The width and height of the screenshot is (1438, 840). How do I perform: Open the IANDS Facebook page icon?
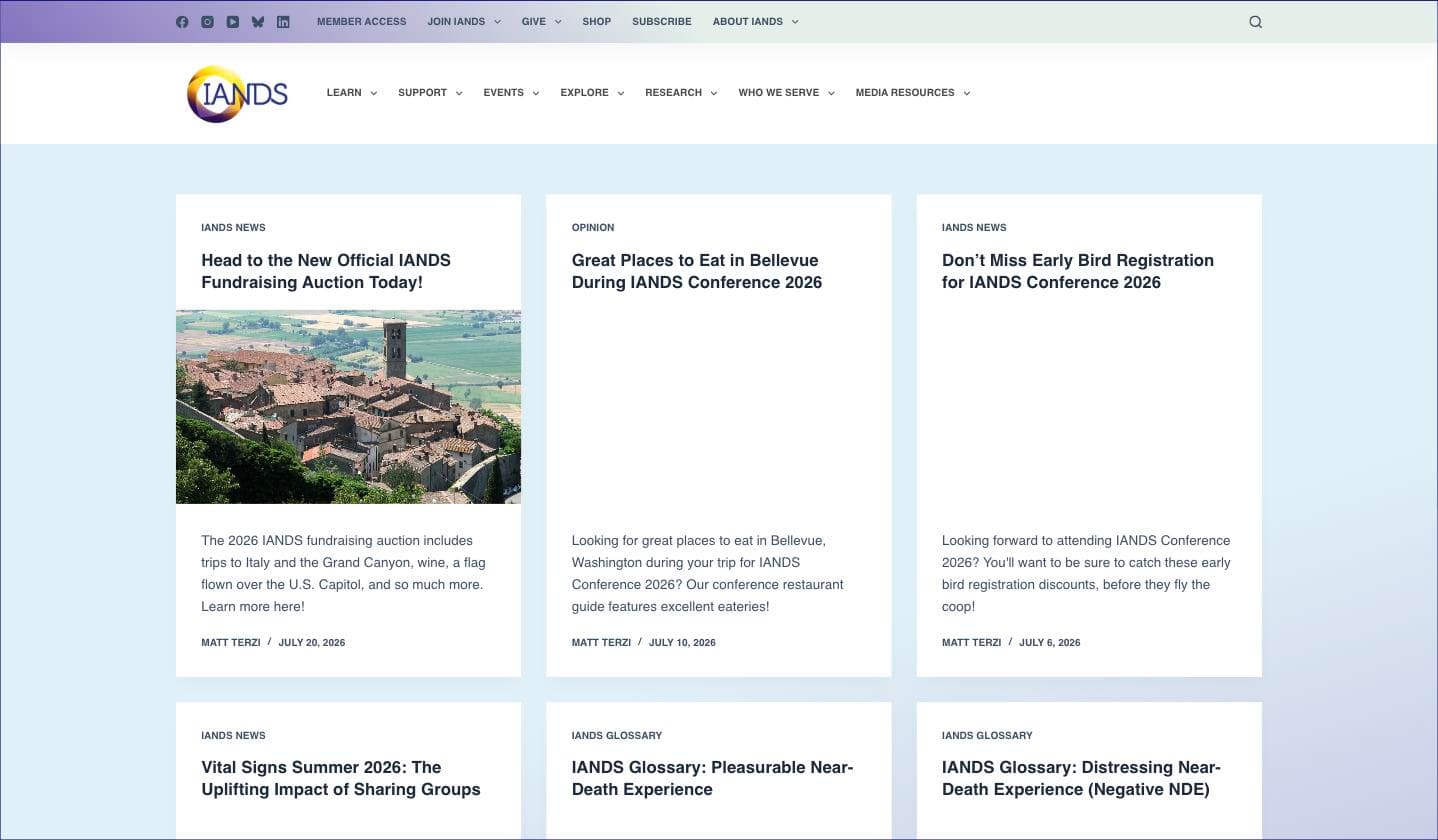182,22
